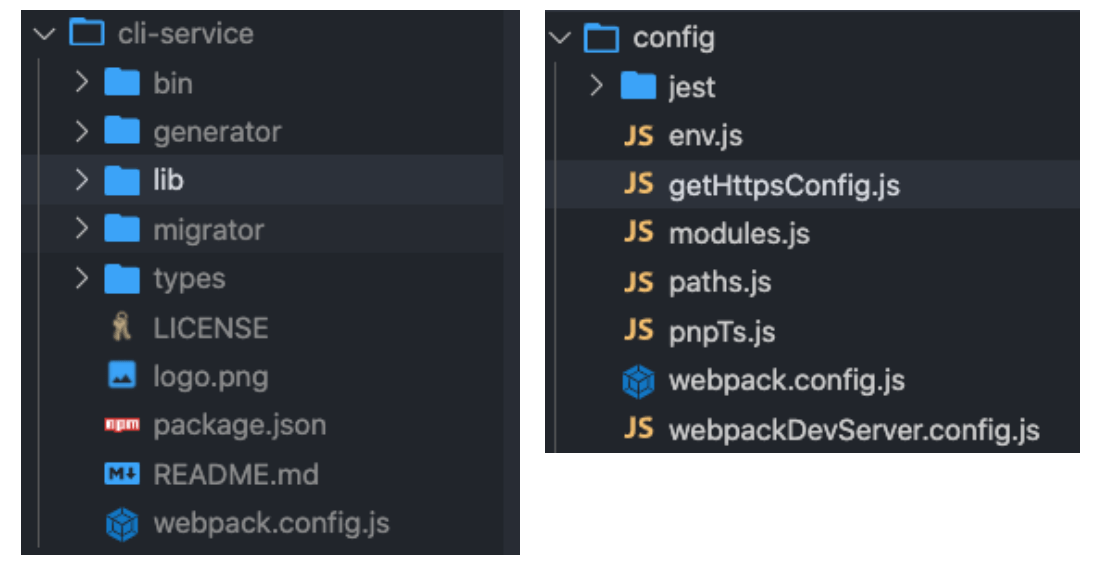Expand the bin folder chevron
Screen dimensions: 1096x568
coord(81,83)
